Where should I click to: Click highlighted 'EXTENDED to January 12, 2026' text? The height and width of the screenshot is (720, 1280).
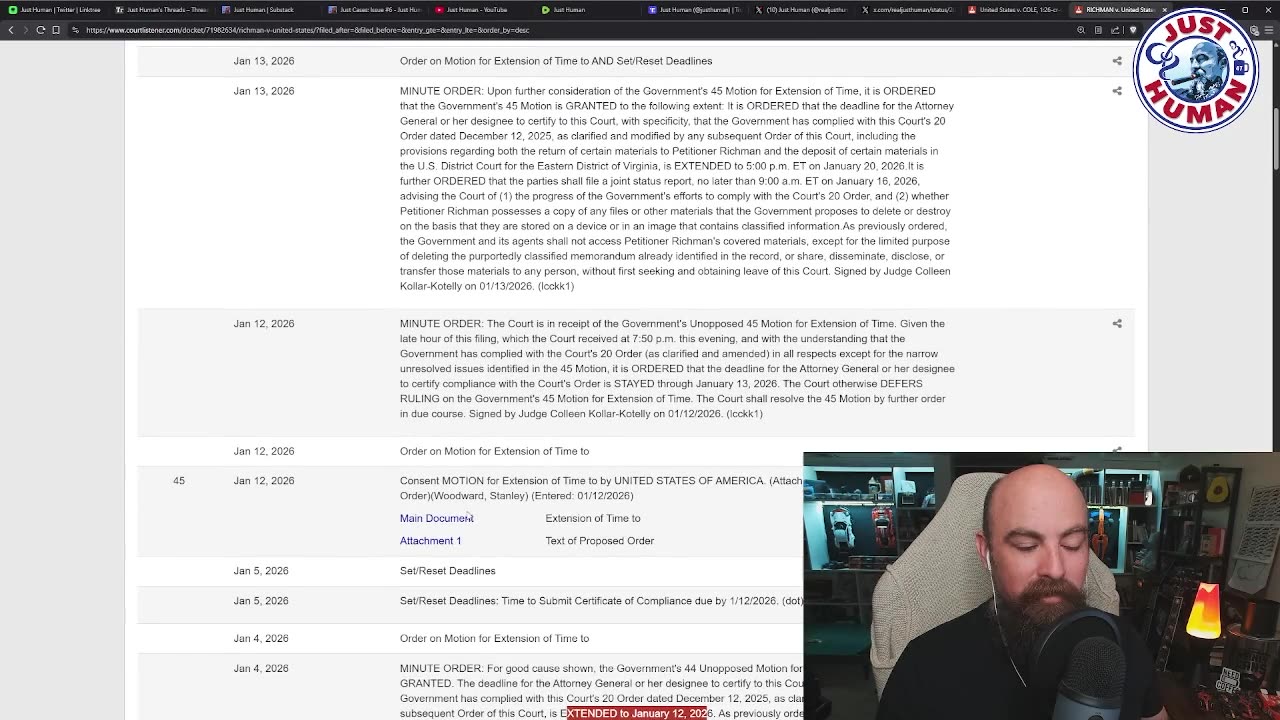pyautogui.click(x=635, y=713)
